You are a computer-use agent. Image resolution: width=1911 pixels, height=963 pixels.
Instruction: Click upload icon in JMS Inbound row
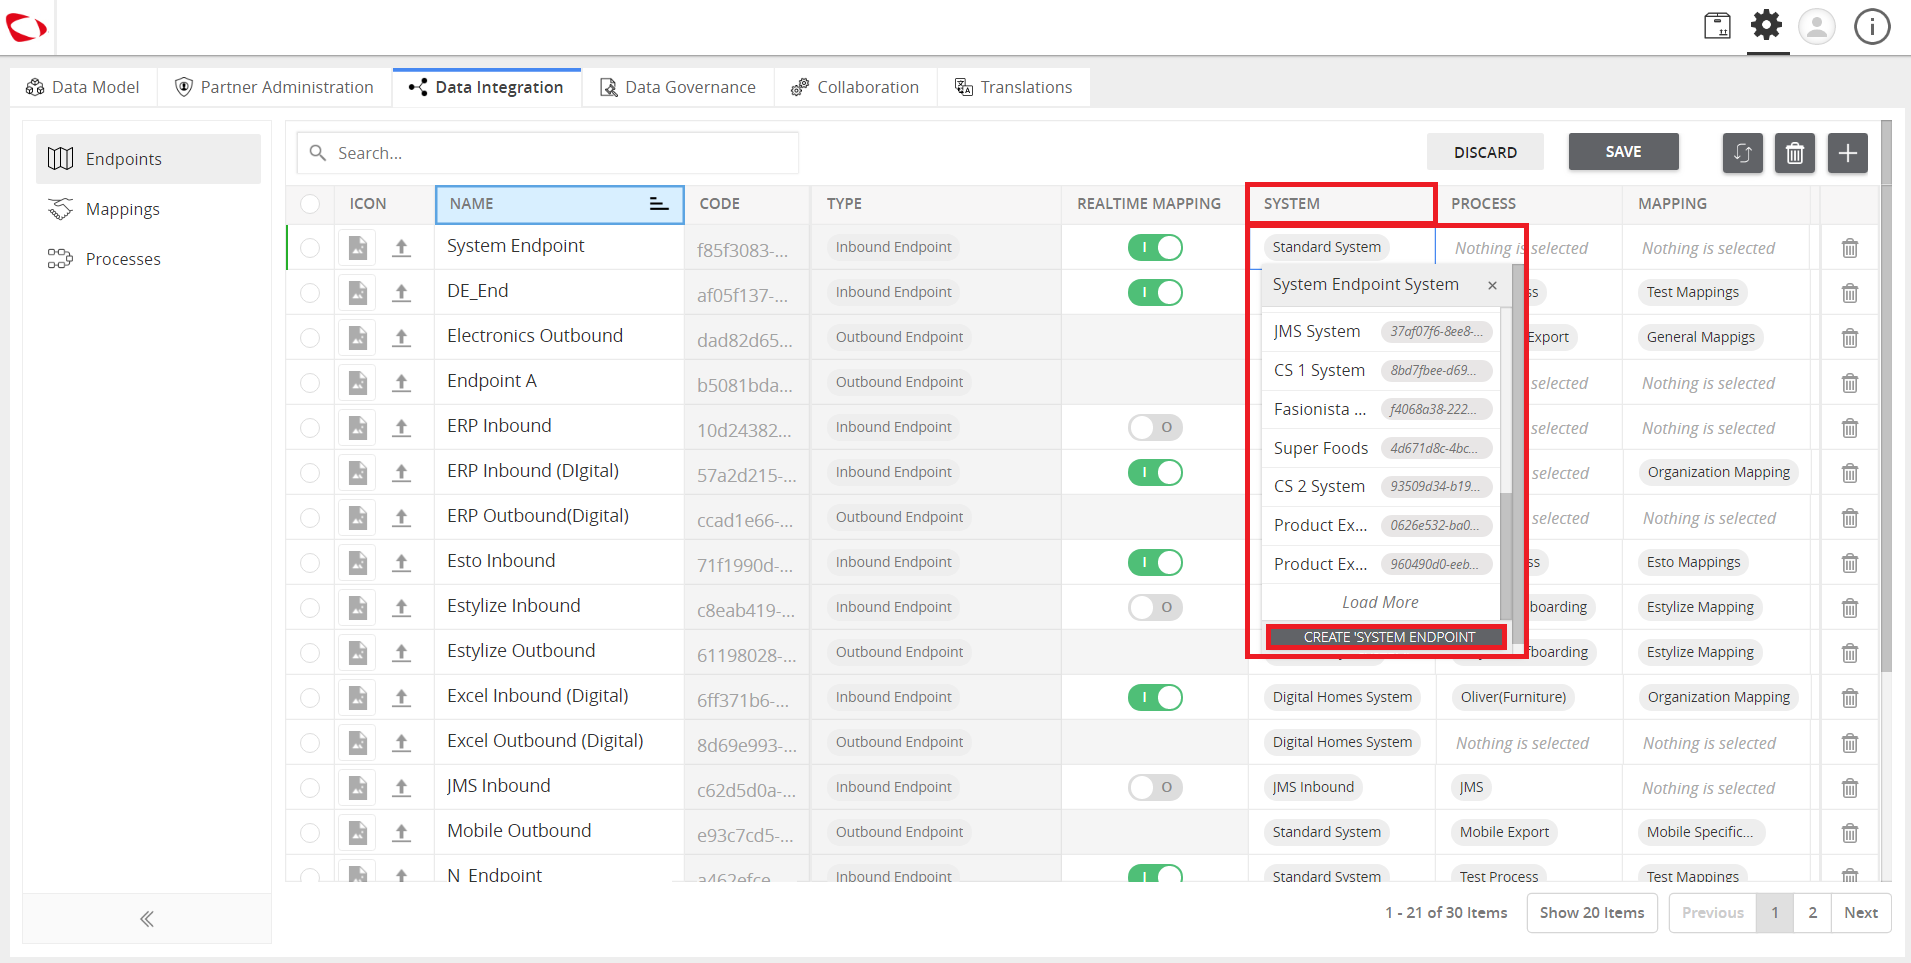pos(401,787)
